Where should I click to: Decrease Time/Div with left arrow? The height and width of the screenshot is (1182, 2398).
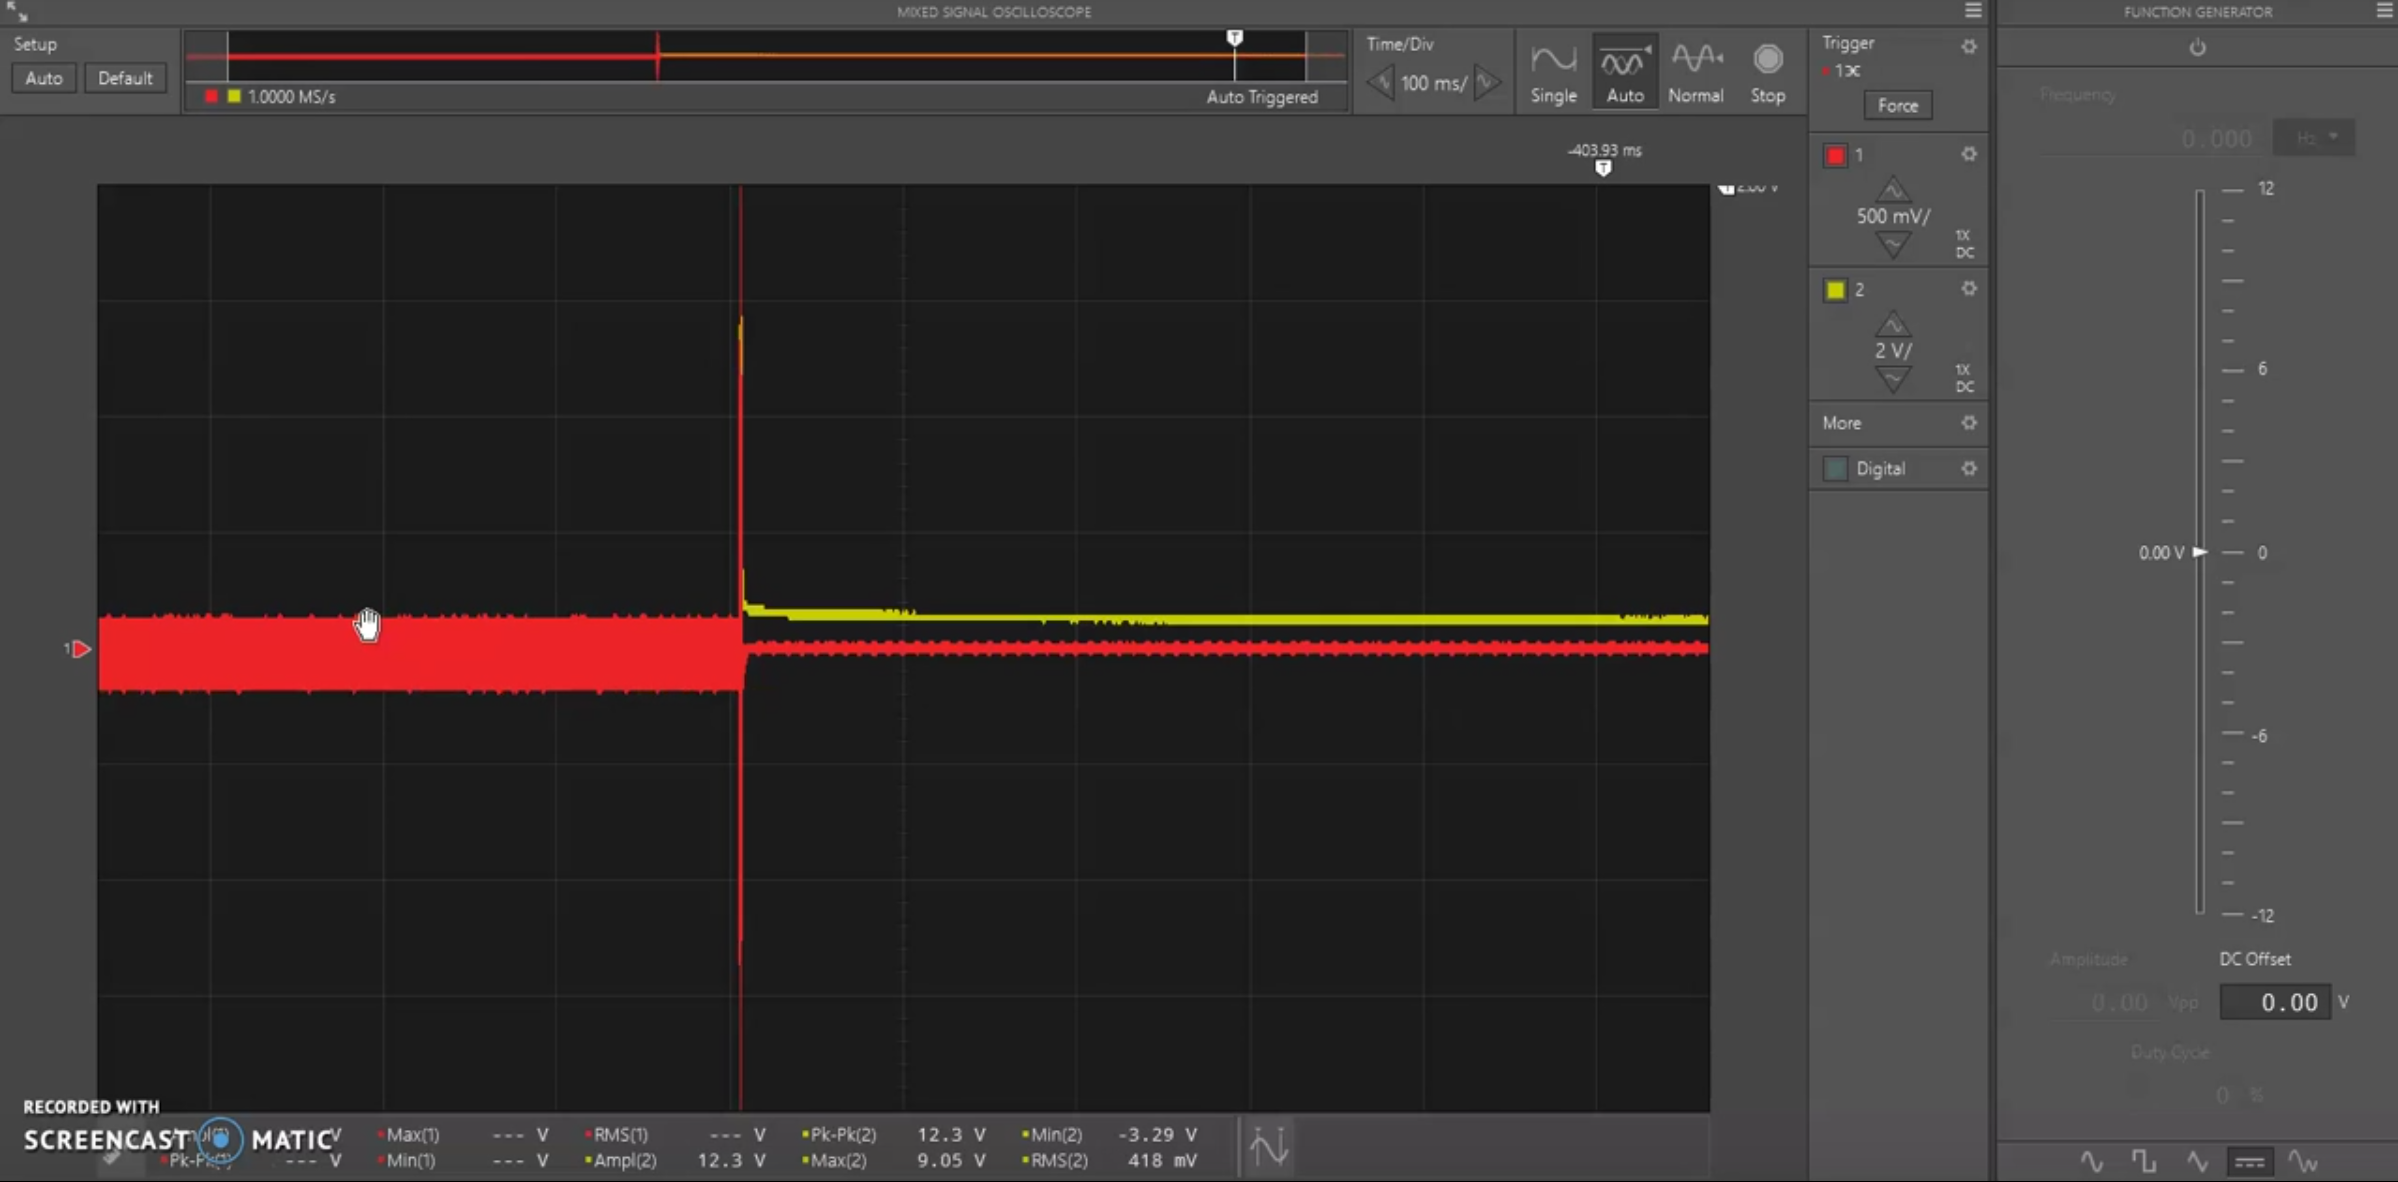[x=1380, y=83]
